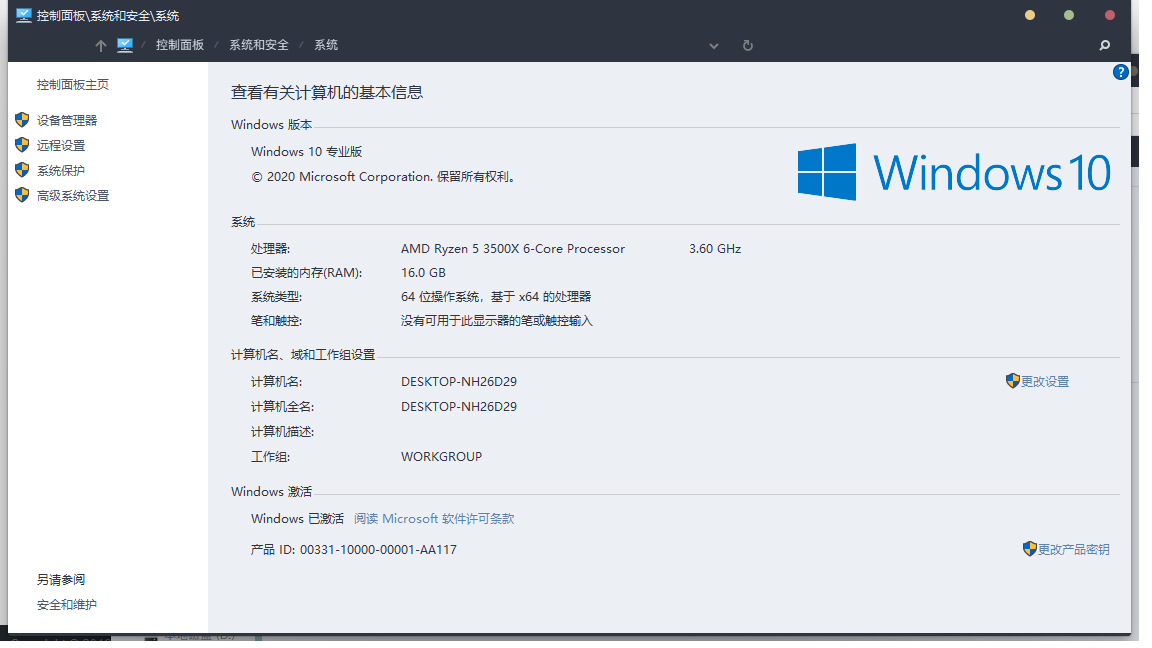The image size is (1152, 648).
Task: Click the 系统类型 label
Action: tap(276, 297)
